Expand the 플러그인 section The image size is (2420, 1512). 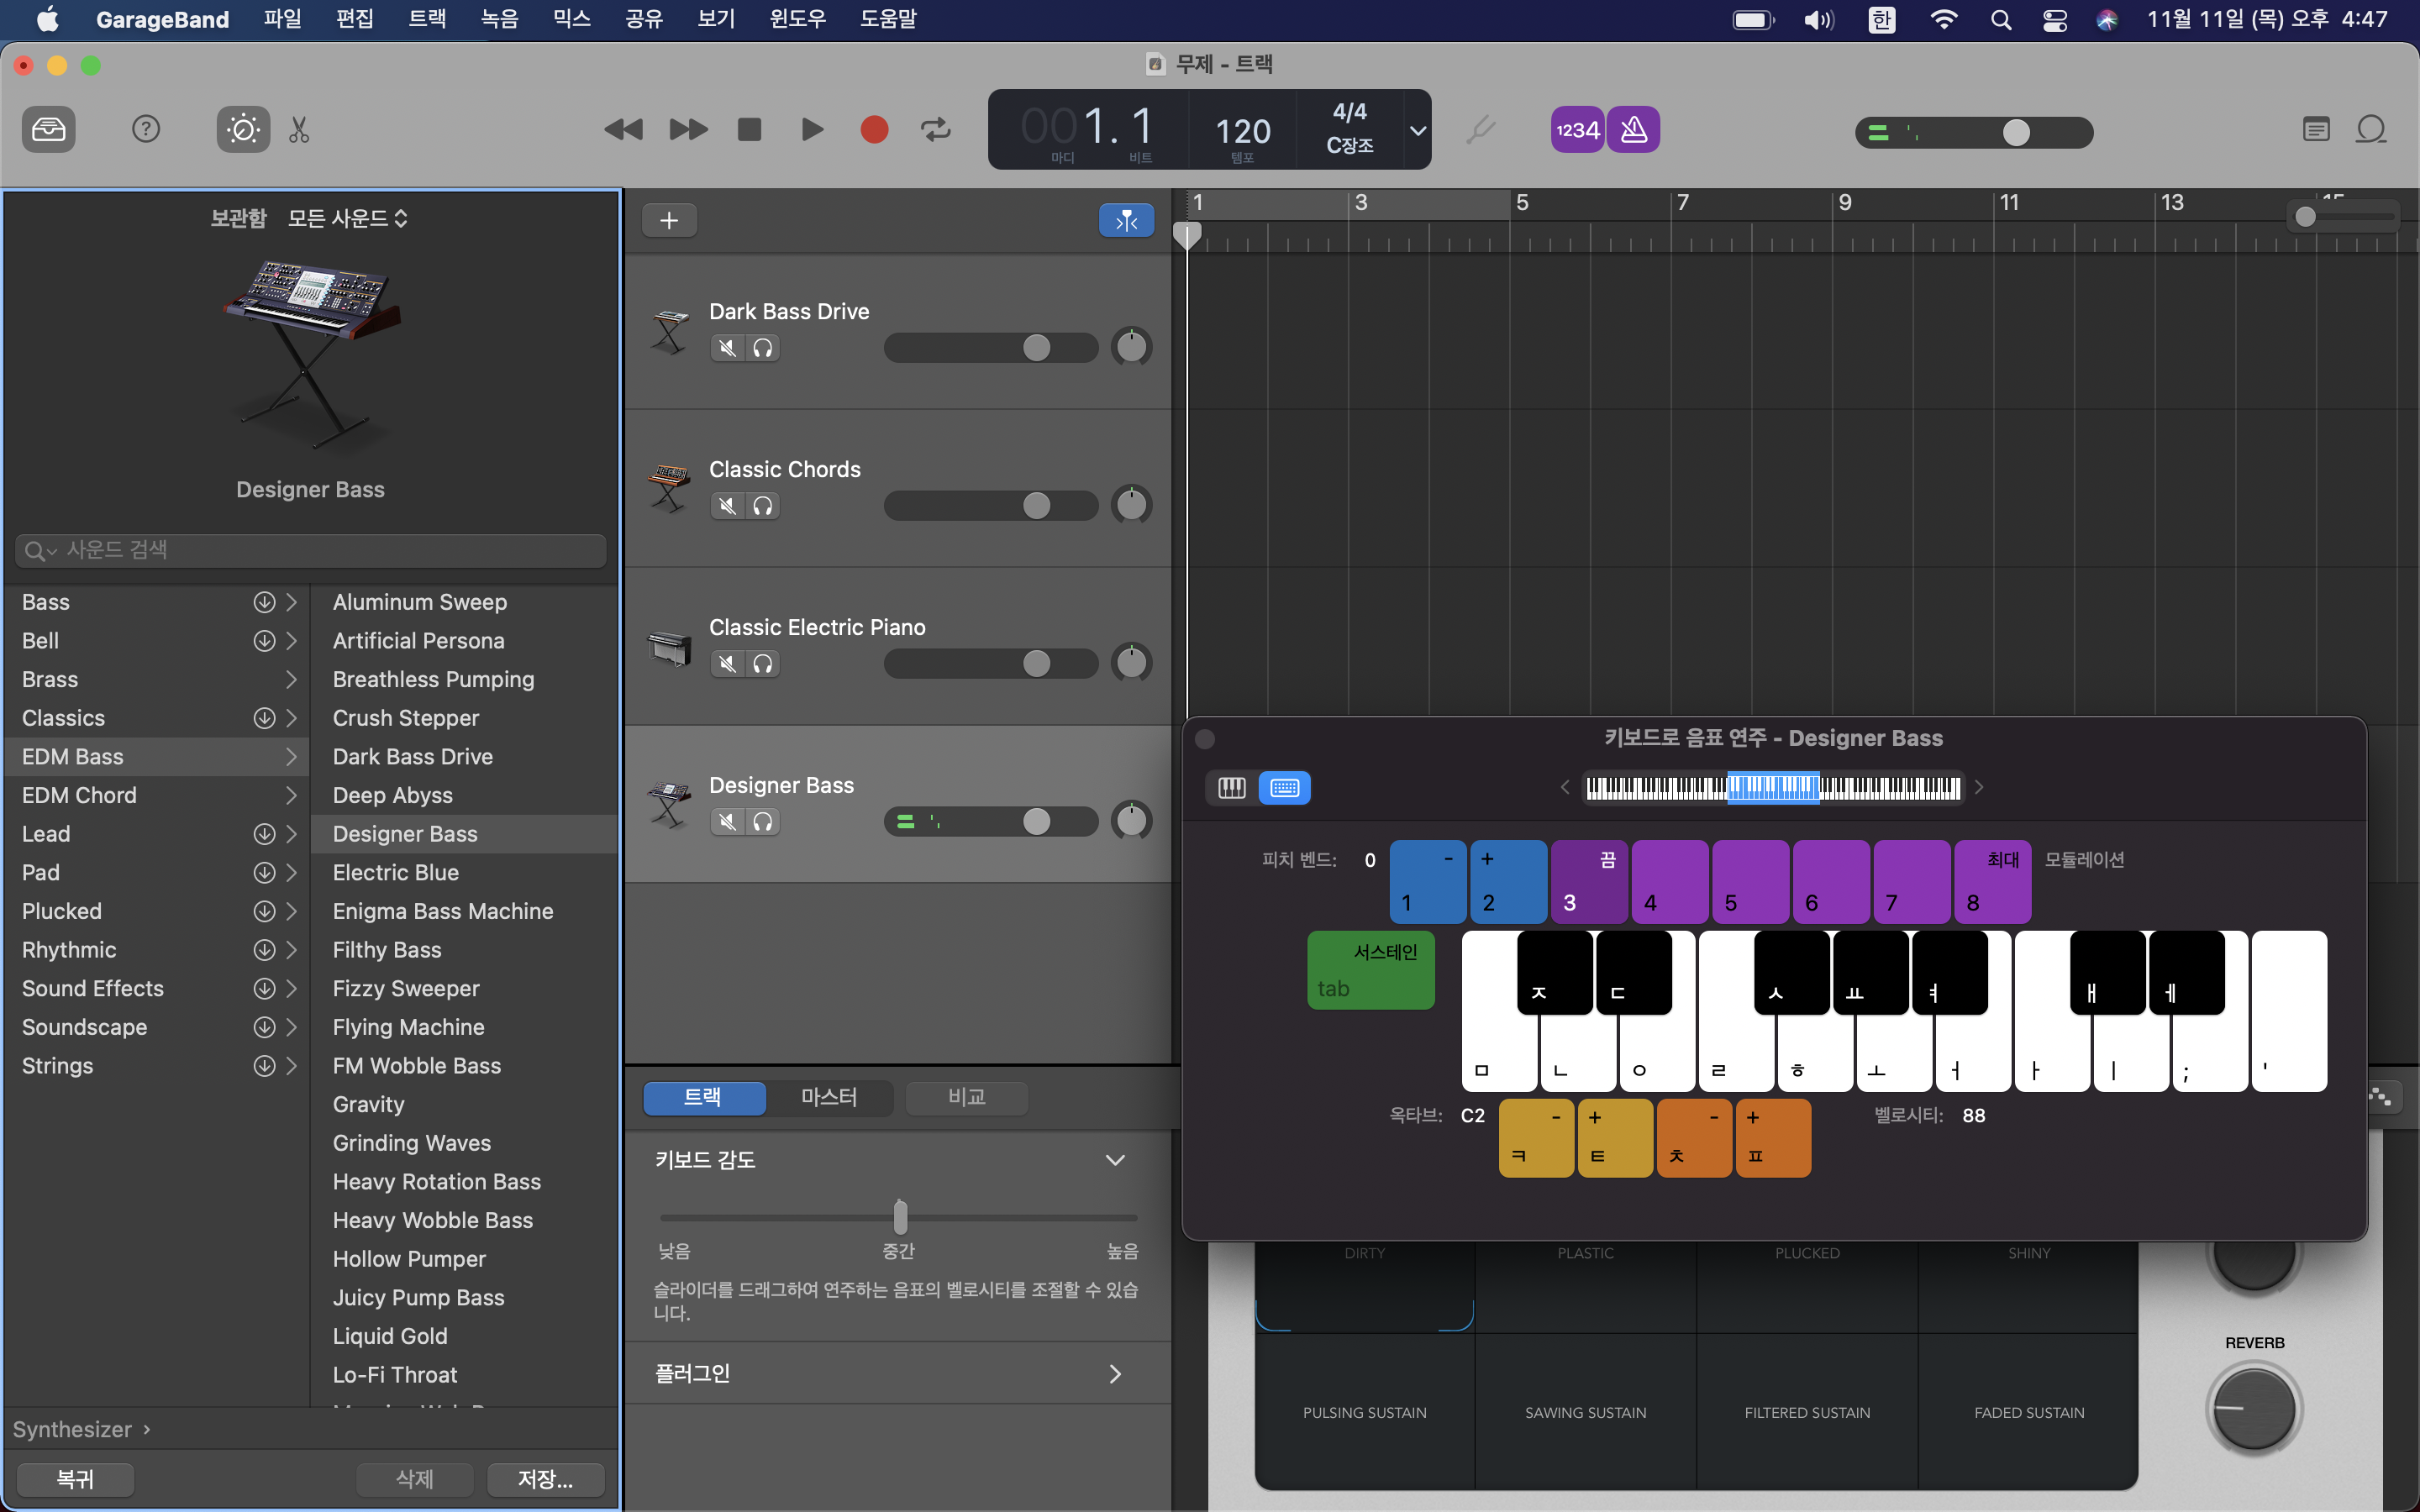1115,1374
